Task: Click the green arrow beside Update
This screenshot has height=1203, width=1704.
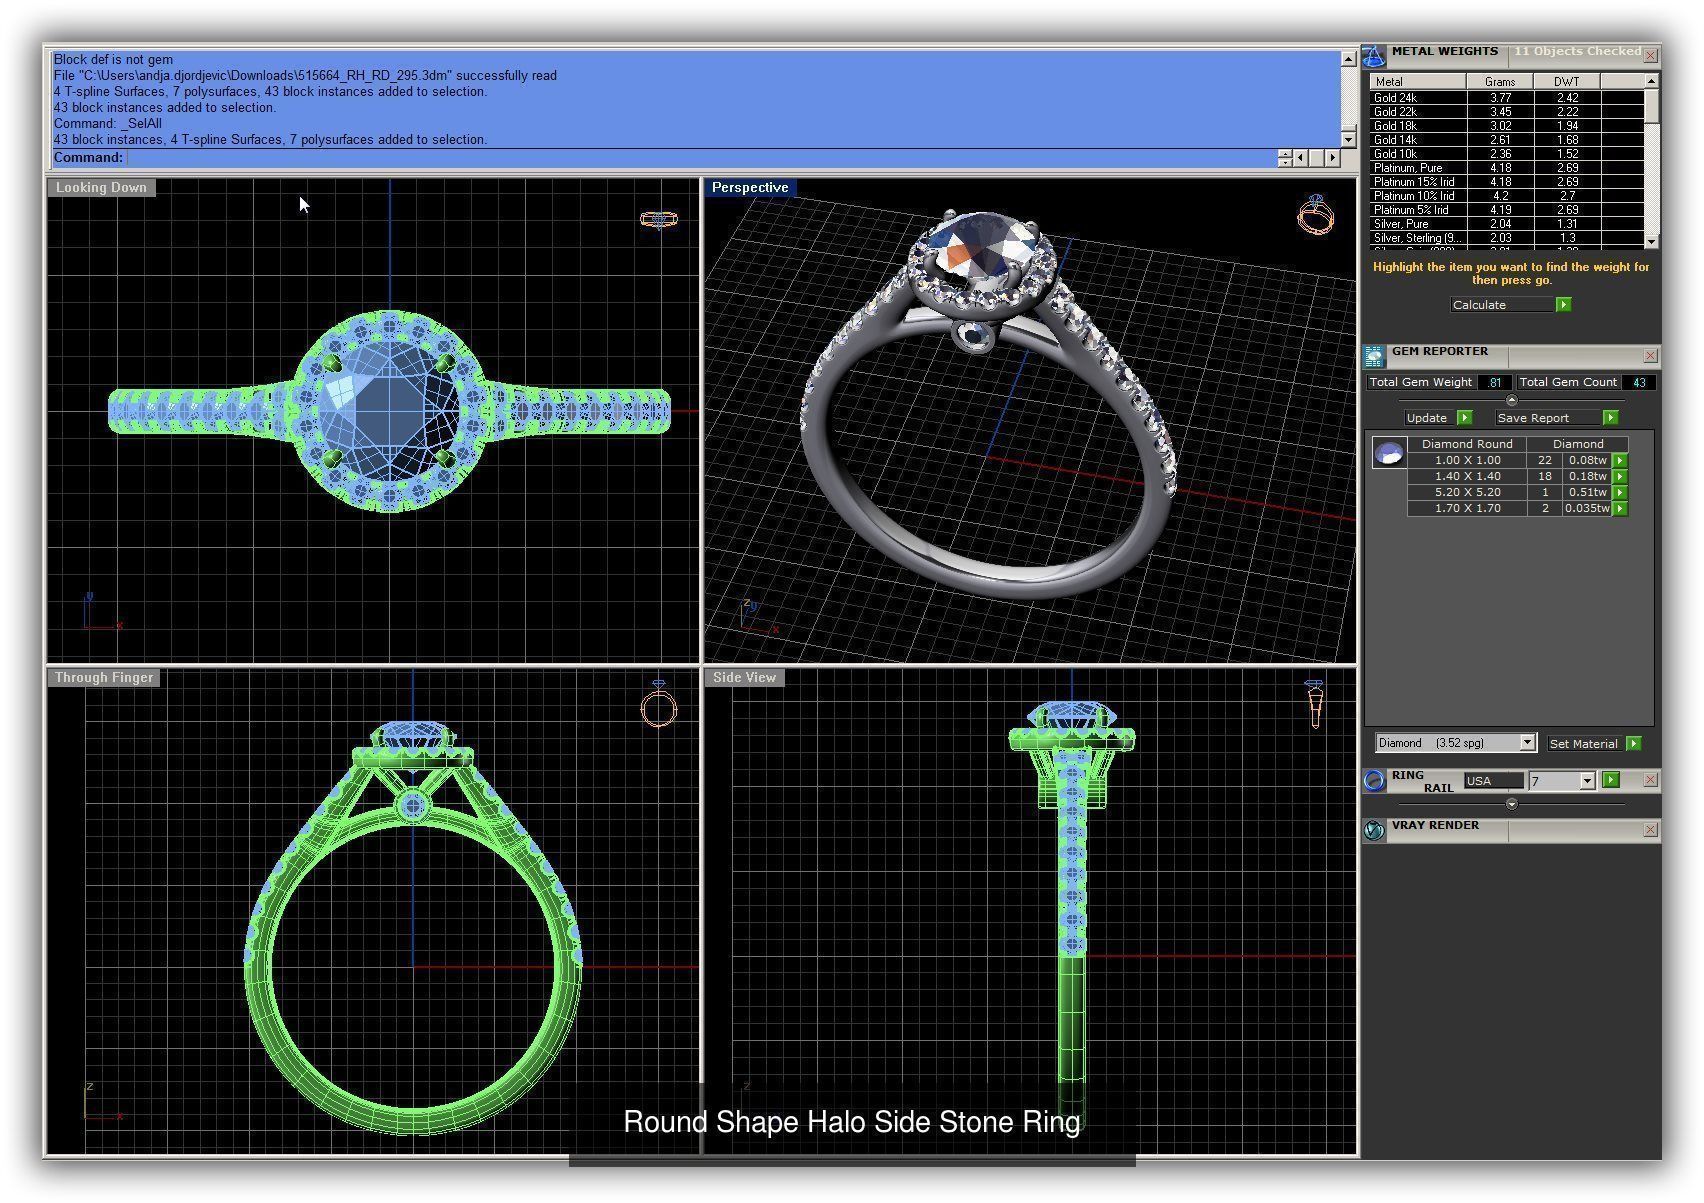Action: pos(1464,418)
